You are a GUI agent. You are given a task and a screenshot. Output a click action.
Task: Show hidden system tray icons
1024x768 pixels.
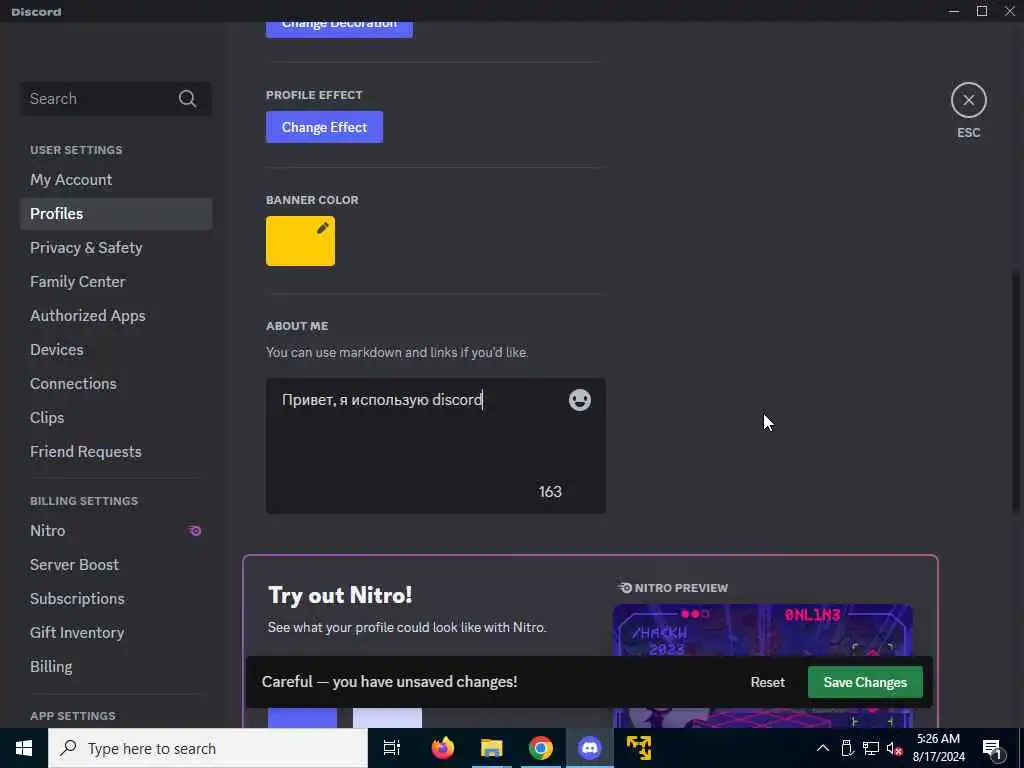coord(823,748)
